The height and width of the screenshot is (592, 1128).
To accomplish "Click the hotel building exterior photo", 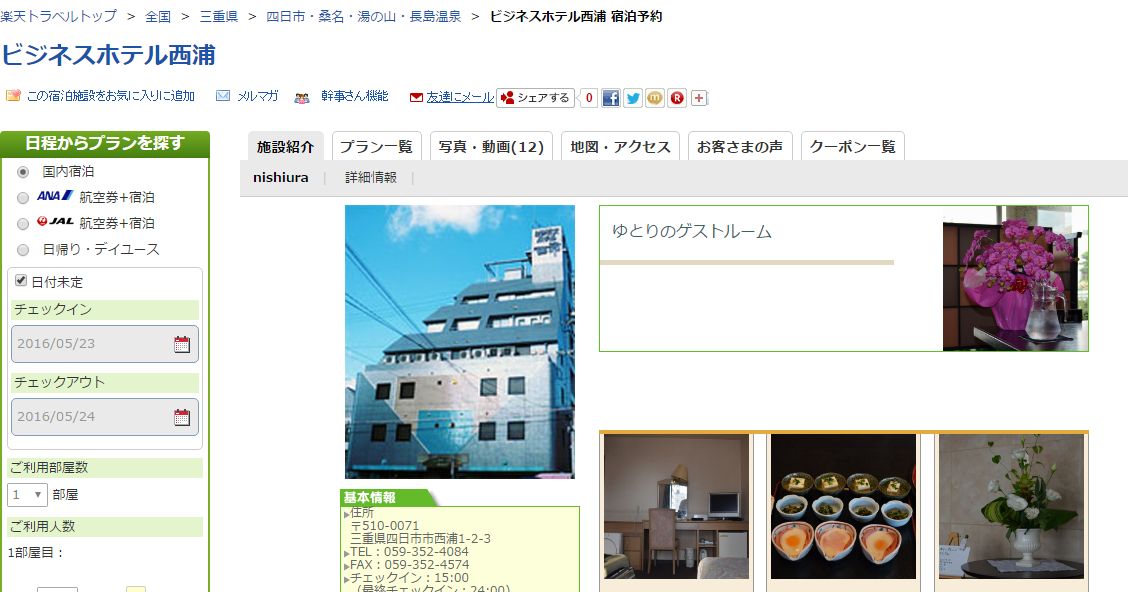I will [460, 342].
